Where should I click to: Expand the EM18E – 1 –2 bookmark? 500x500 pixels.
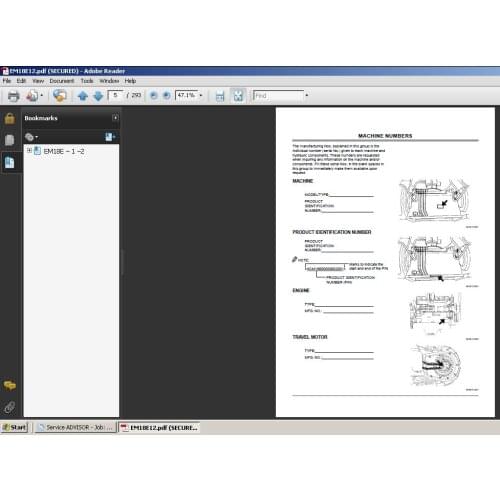pyautogui.click(x=29, y=151)
